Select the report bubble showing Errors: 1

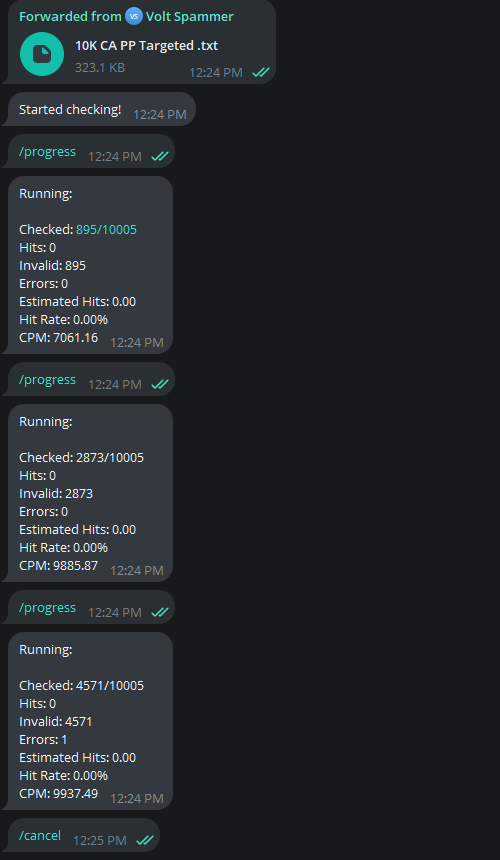tap(90, 721)
